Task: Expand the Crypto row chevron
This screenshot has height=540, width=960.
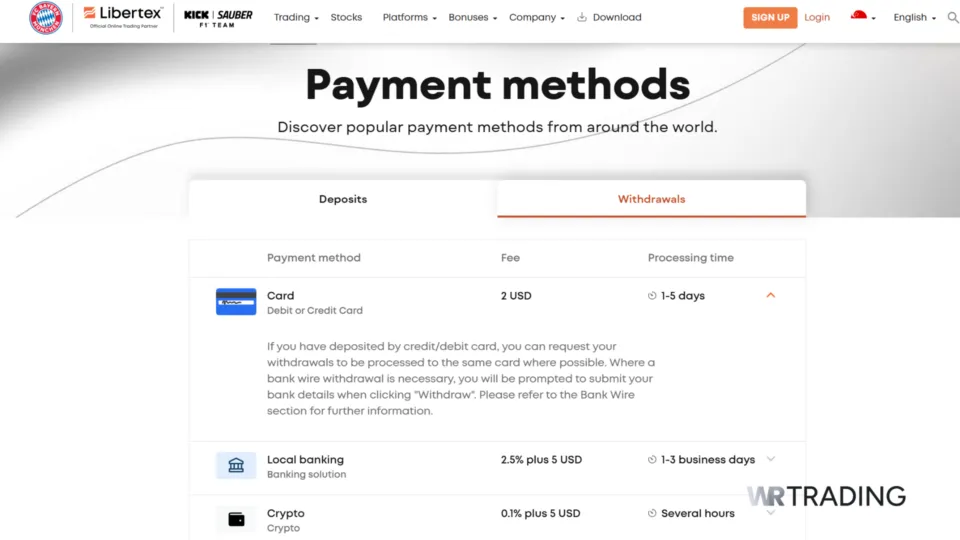Action: [771, 513]
